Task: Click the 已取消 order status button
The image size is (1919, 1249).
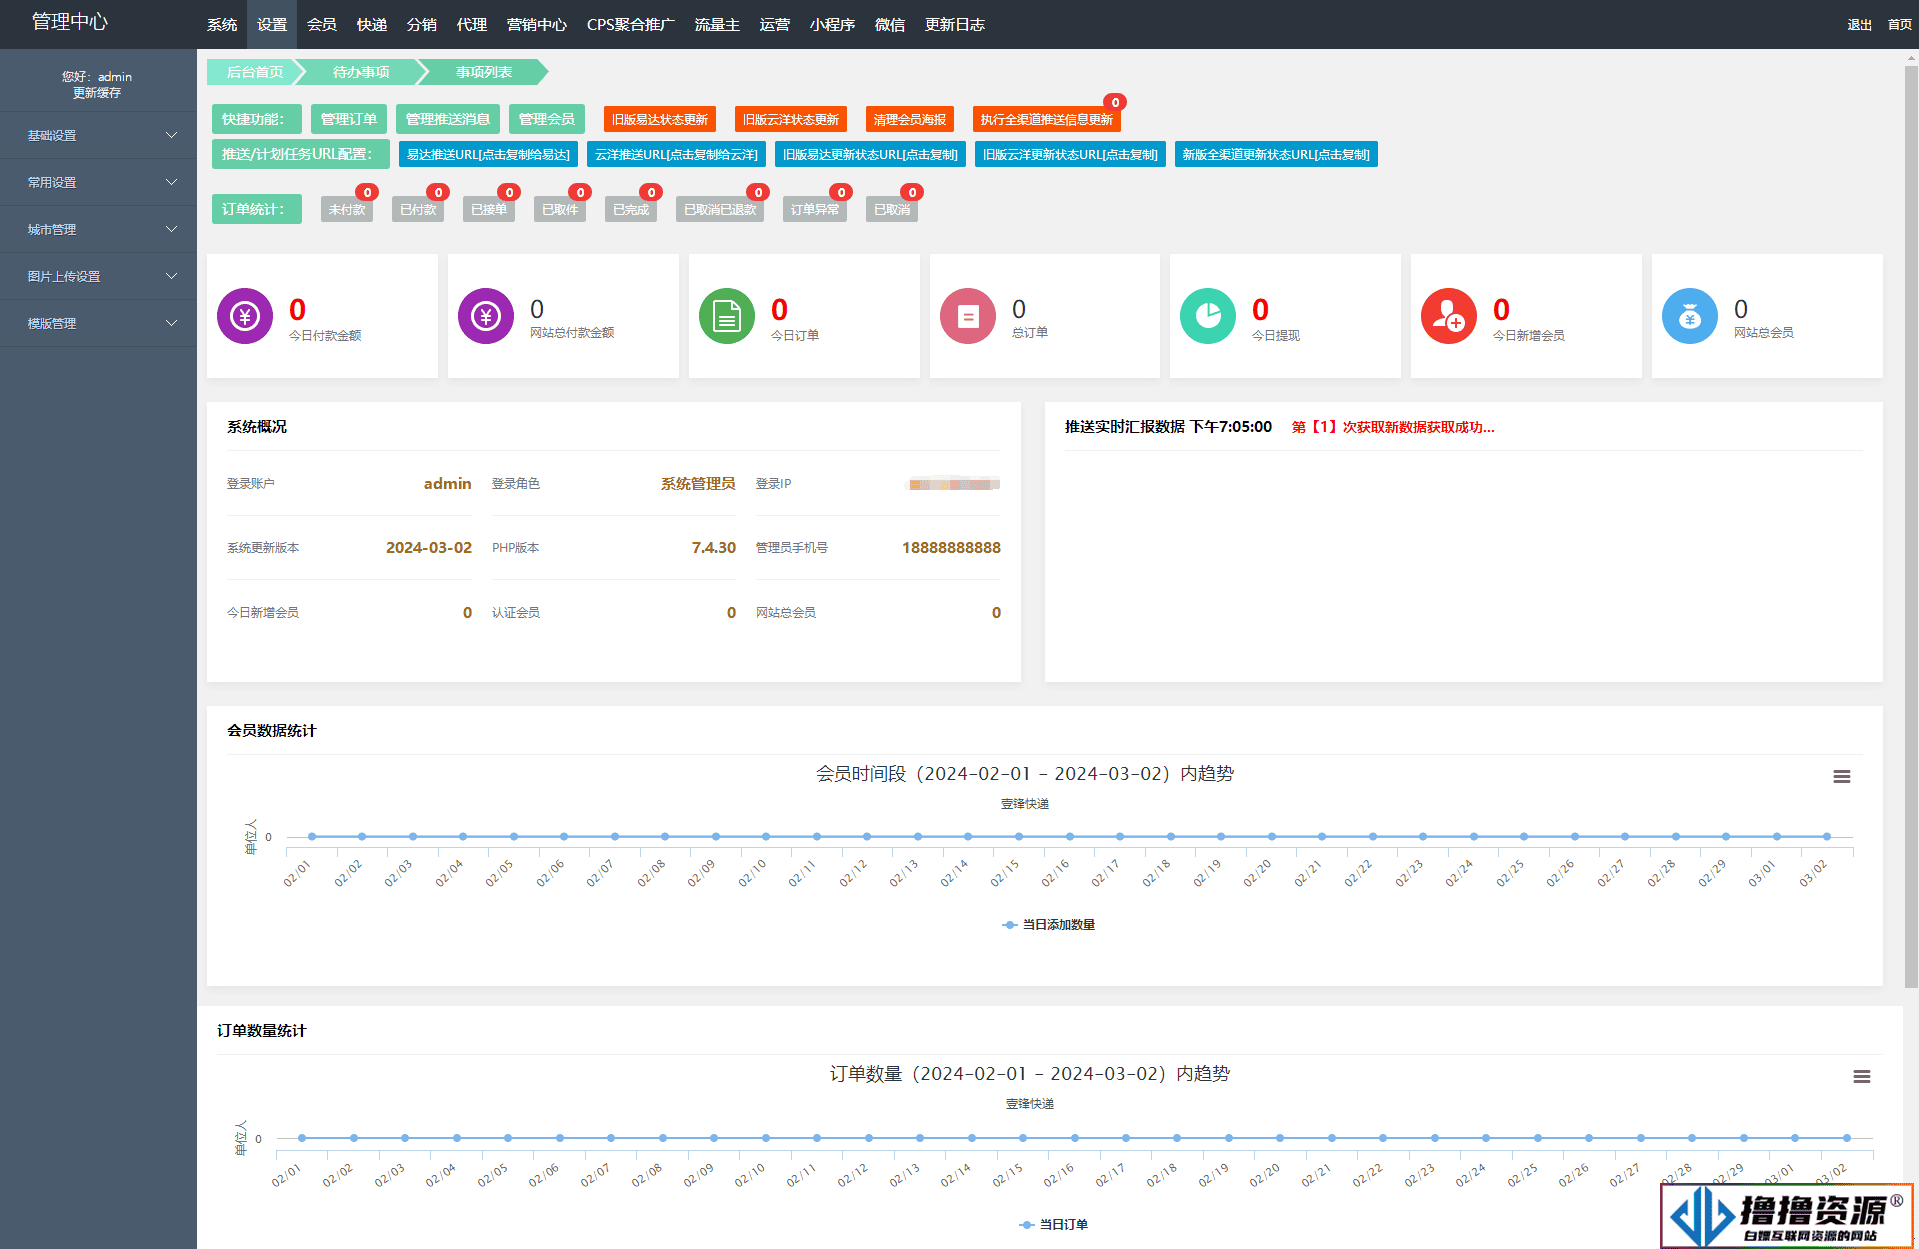Action: 892,209
